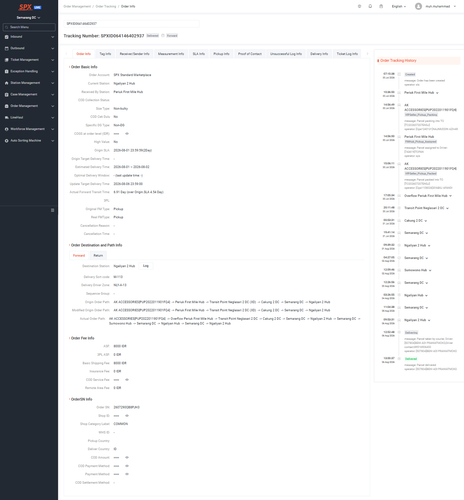Reveal the COGS at order level value

coord(127,134)
